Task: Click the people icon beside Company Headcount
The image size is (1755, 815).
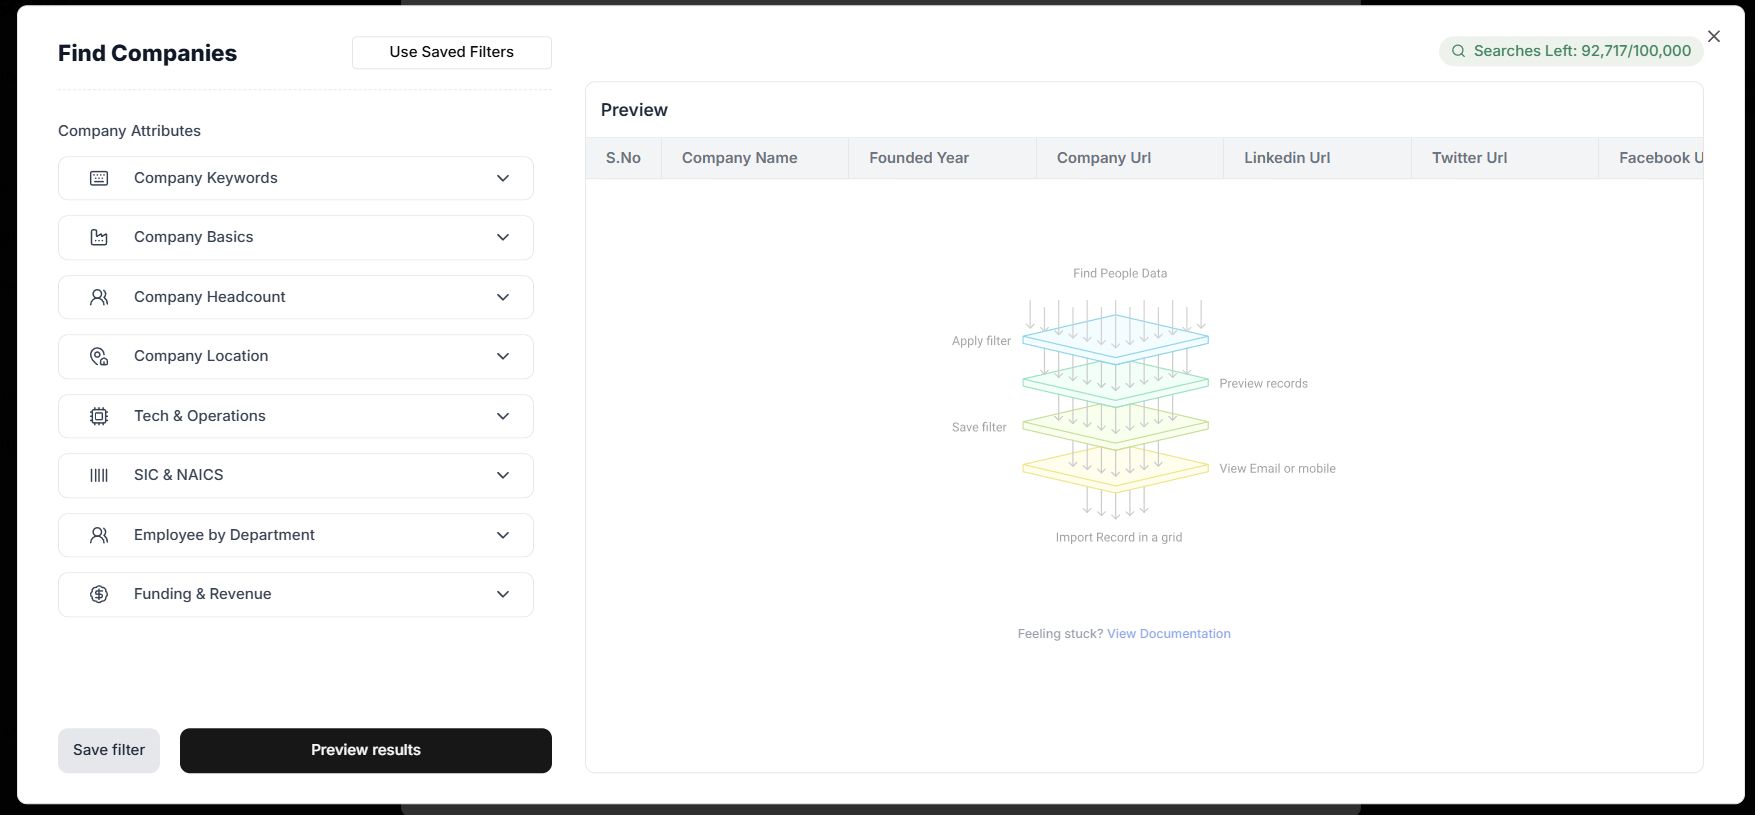Action: coord(99,297)
